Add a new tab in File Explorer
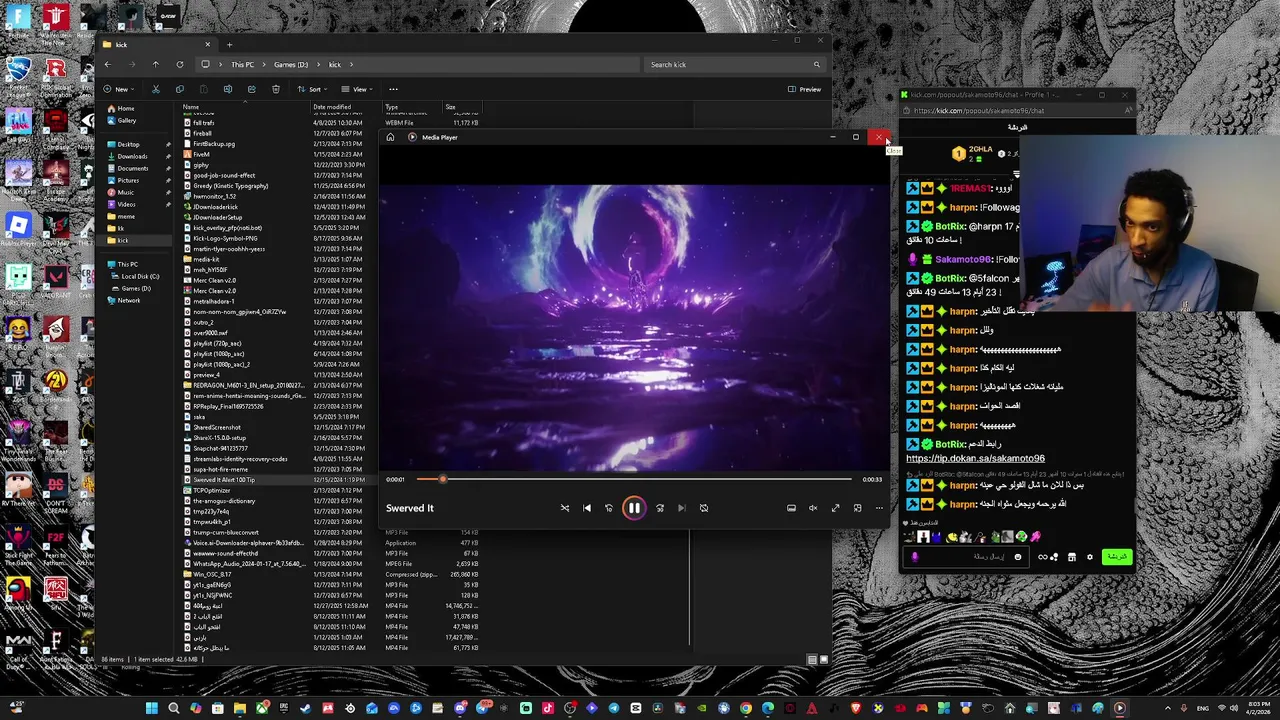 [229, 44]
